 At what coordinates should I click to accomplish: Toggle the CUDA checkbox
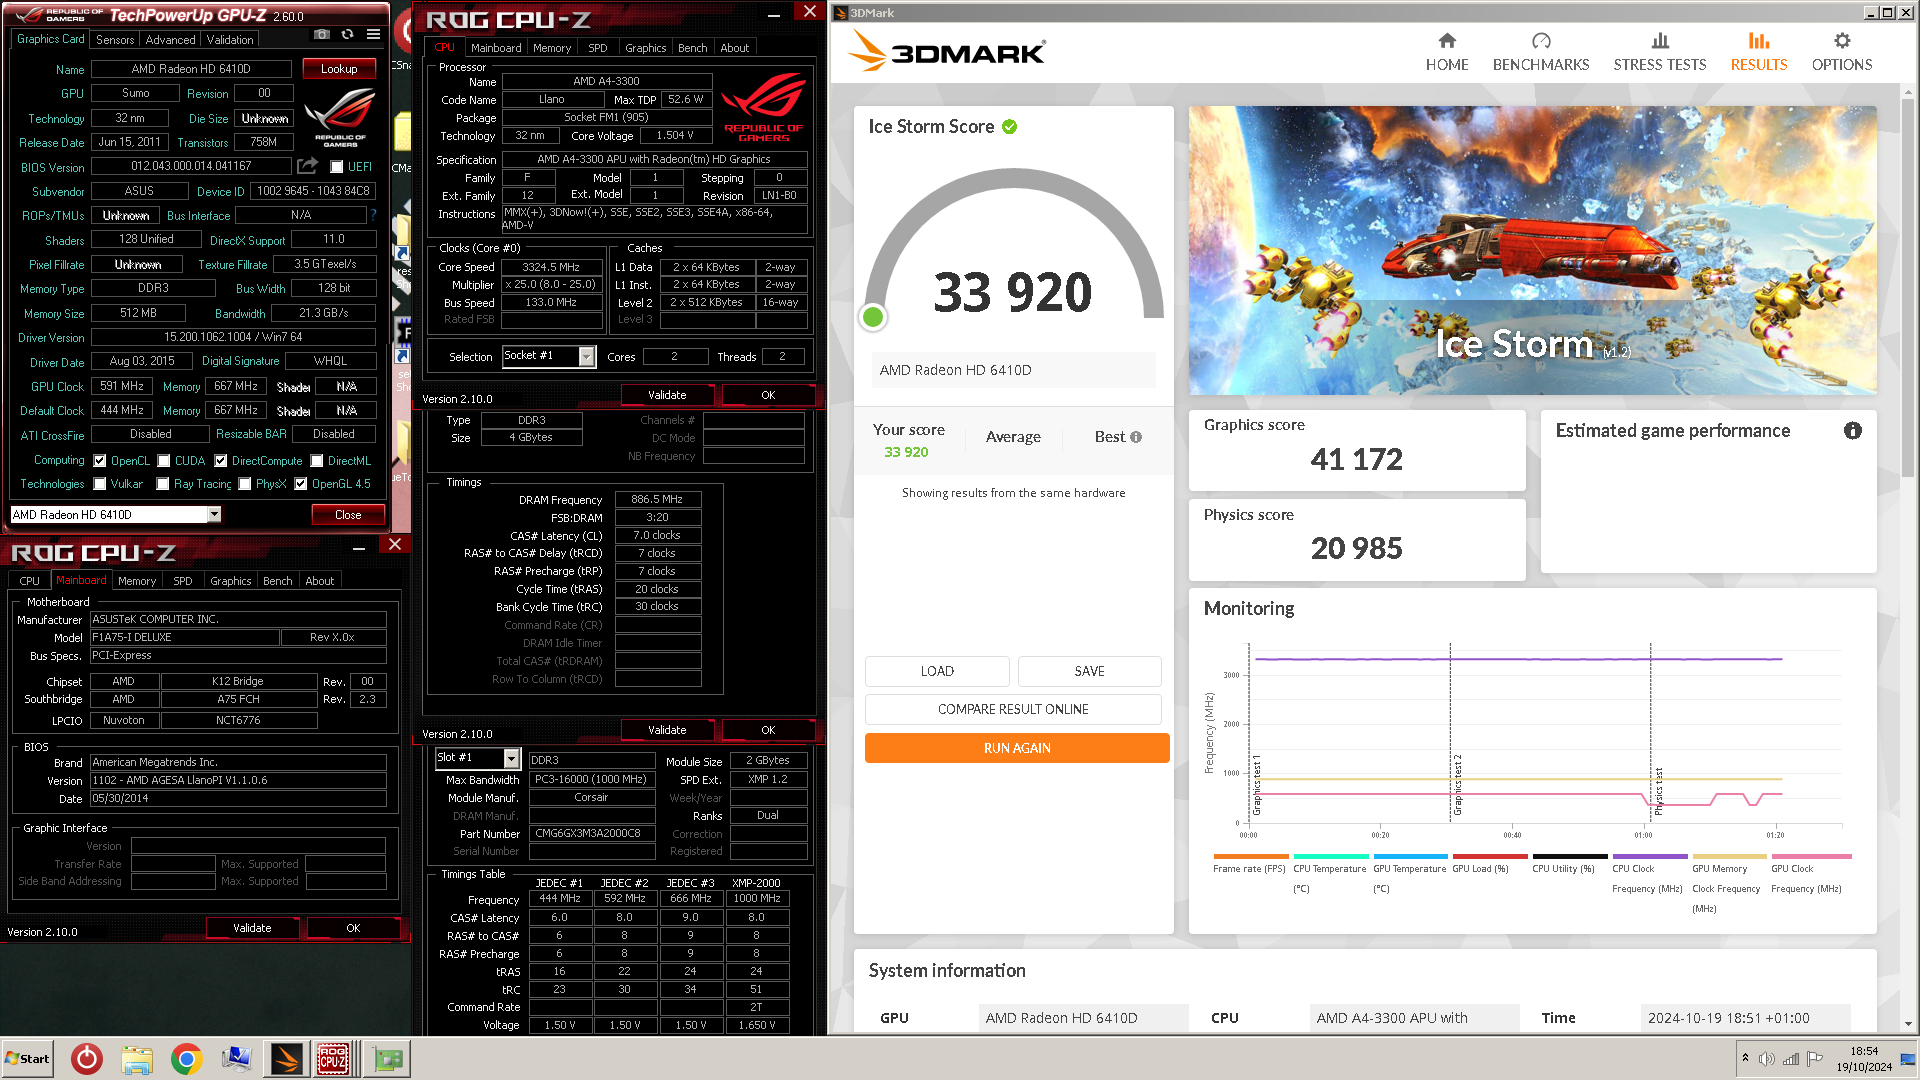(x=164, y=461)
